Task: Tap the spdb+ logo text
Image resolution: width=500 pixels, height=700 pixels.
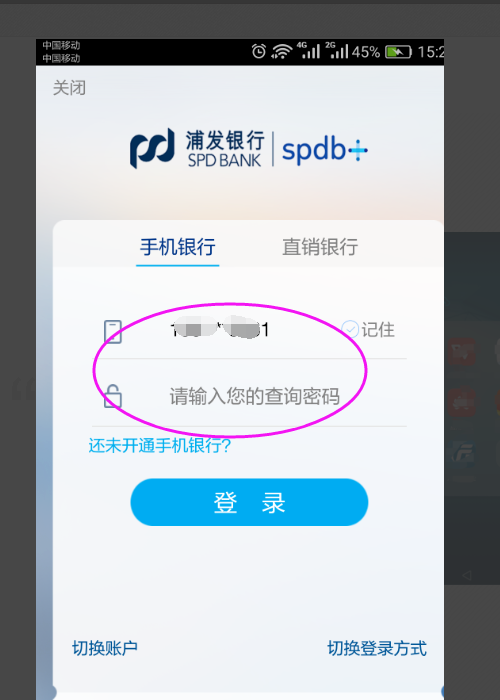Action: coord(325,149)
